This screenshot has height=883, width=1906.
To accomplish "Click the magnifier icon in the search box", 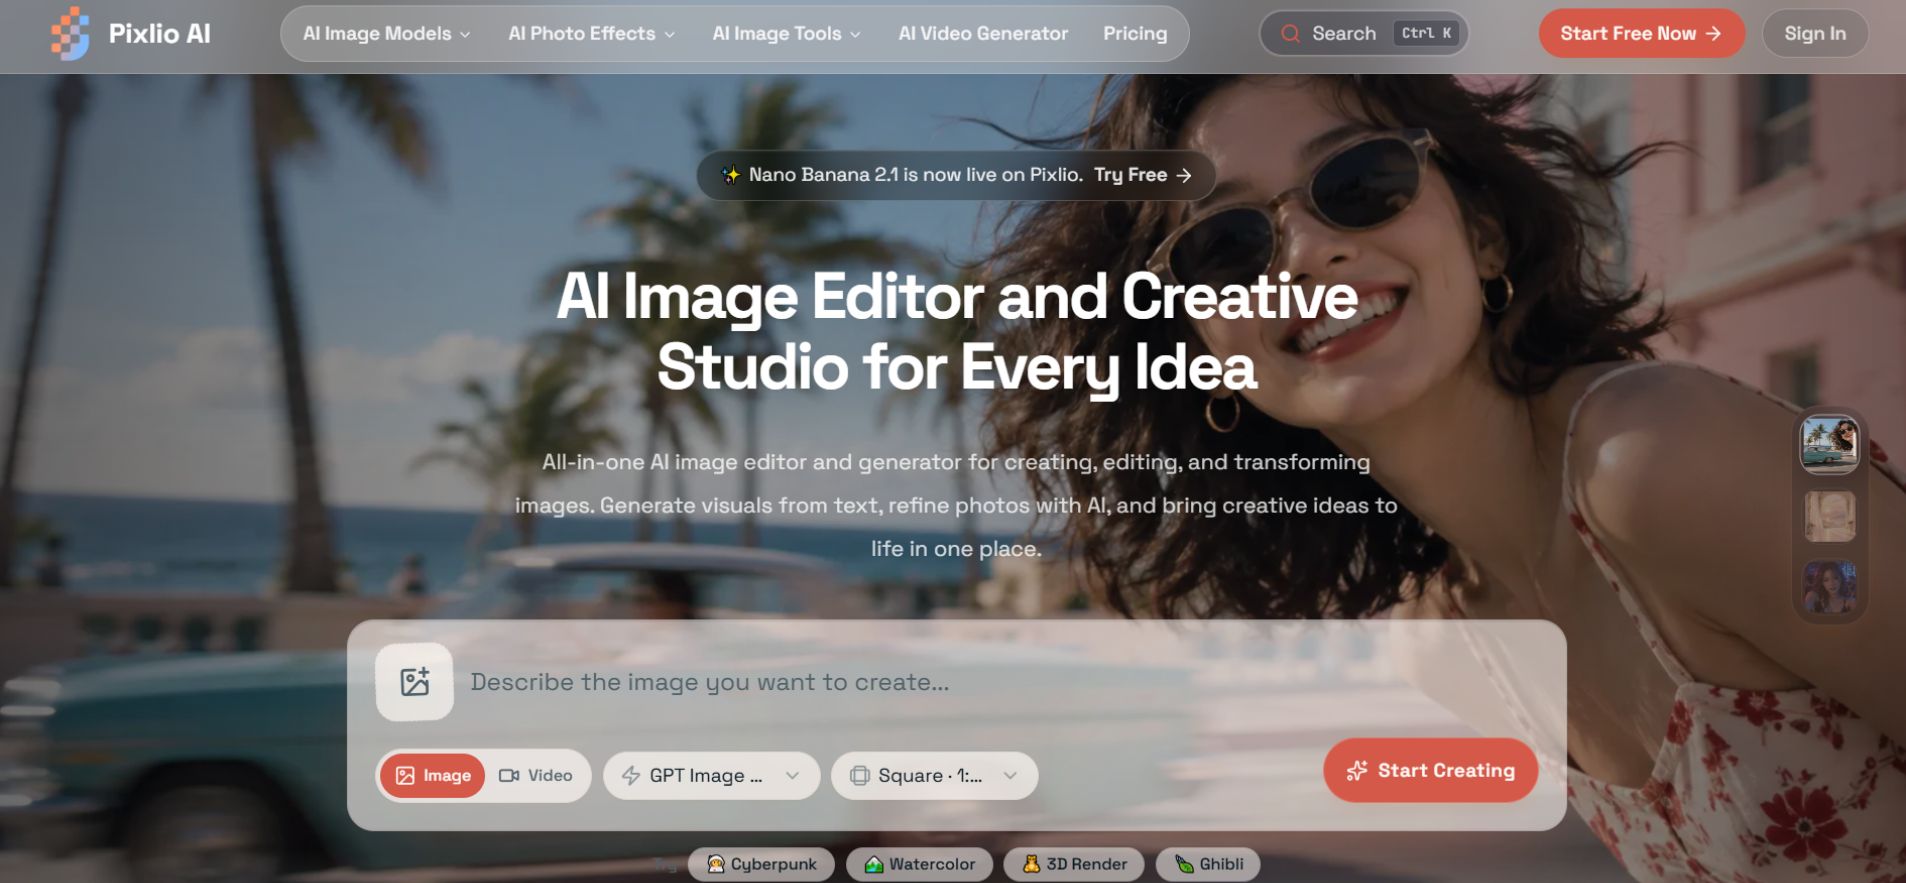I will (x=1290, y=34).
